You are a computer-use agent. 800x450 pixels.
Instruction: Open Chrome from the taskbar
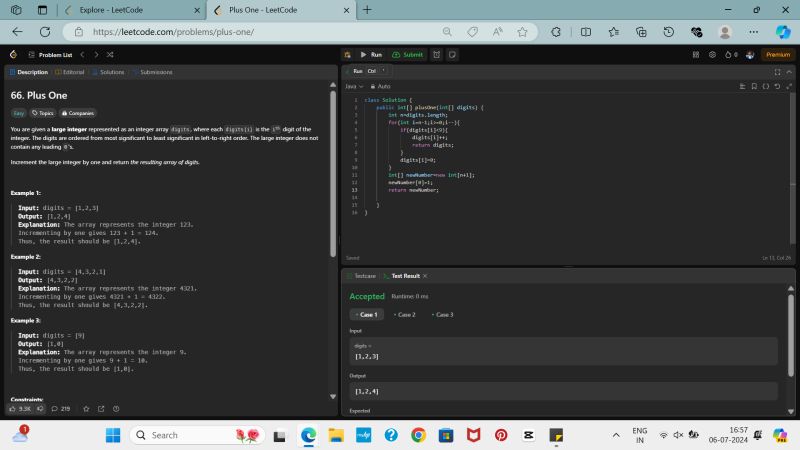pos(418,435)
